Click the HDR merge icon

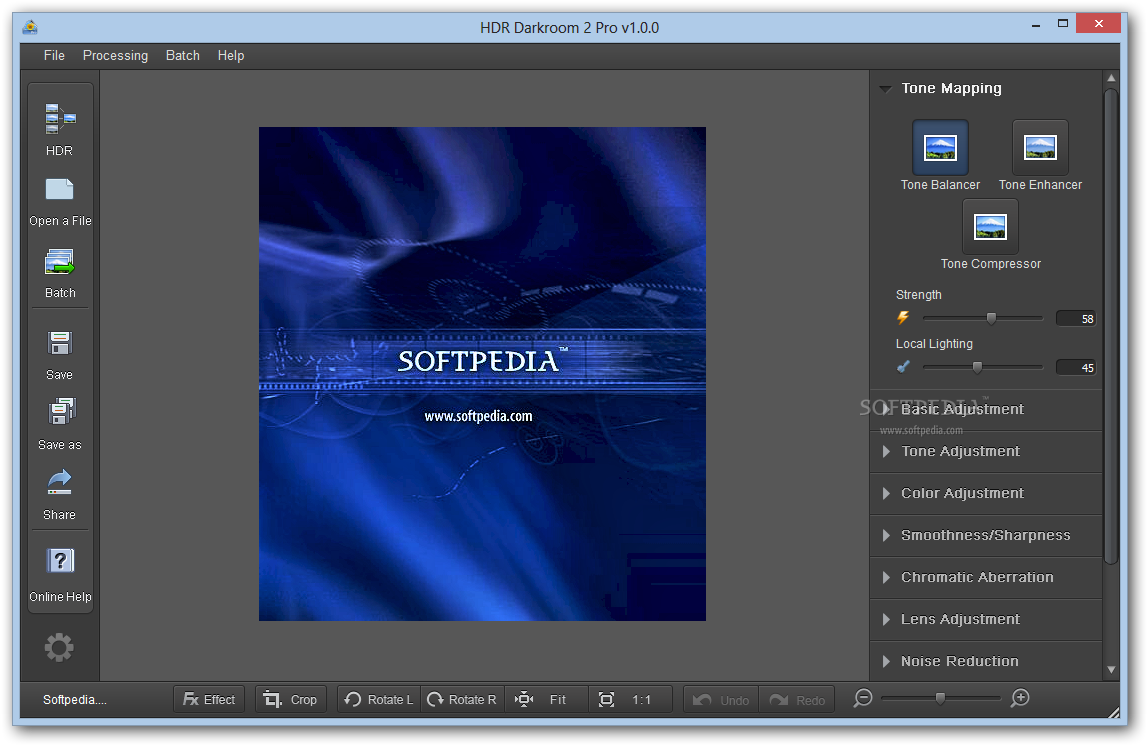click(60, 119)
